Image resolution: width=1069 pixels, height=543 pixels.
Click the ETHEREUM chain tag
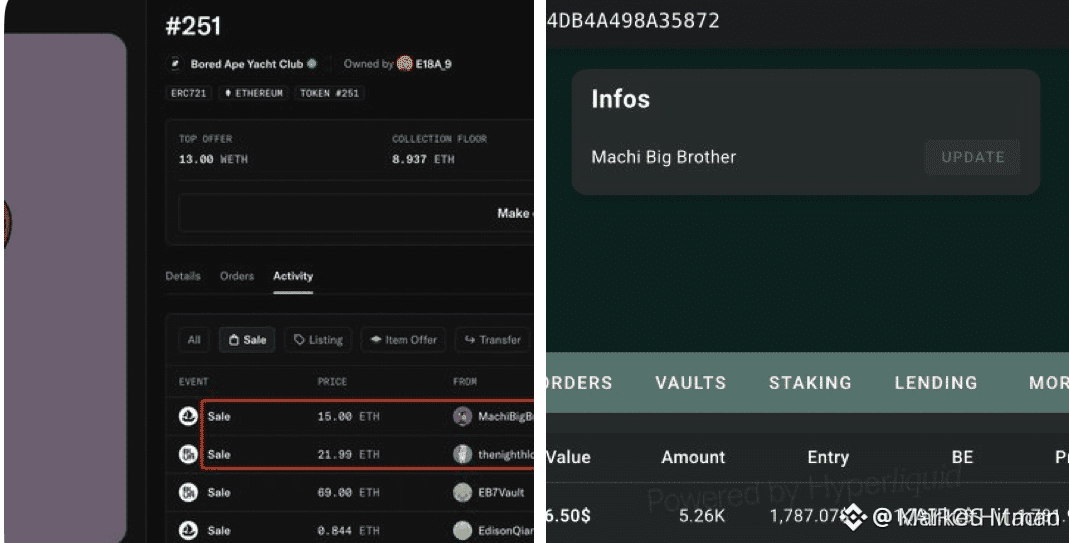pyautogui.click(x=254, y=93)
